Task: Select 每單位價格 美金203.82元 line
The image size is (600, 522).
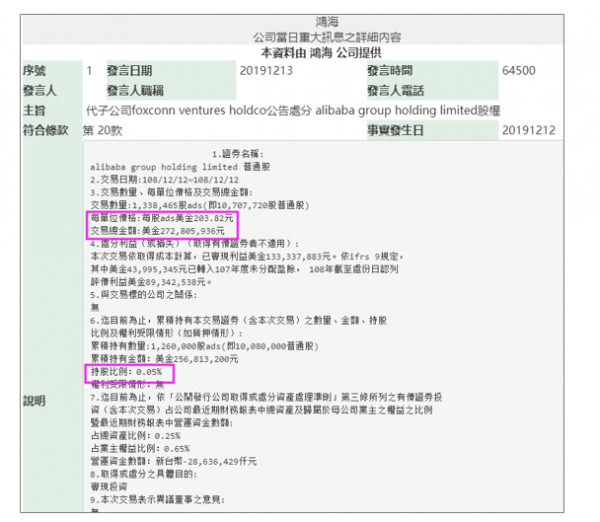Action: click(162, 218)
